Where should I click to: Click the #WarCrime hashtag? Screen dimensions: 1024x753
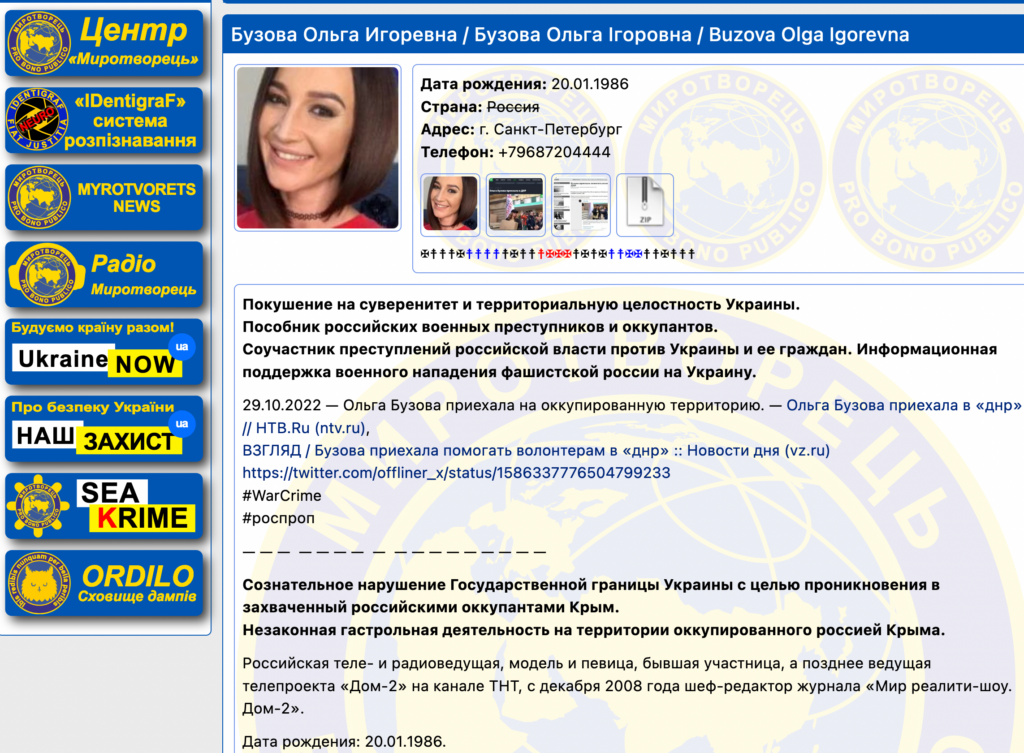point(281,494)
